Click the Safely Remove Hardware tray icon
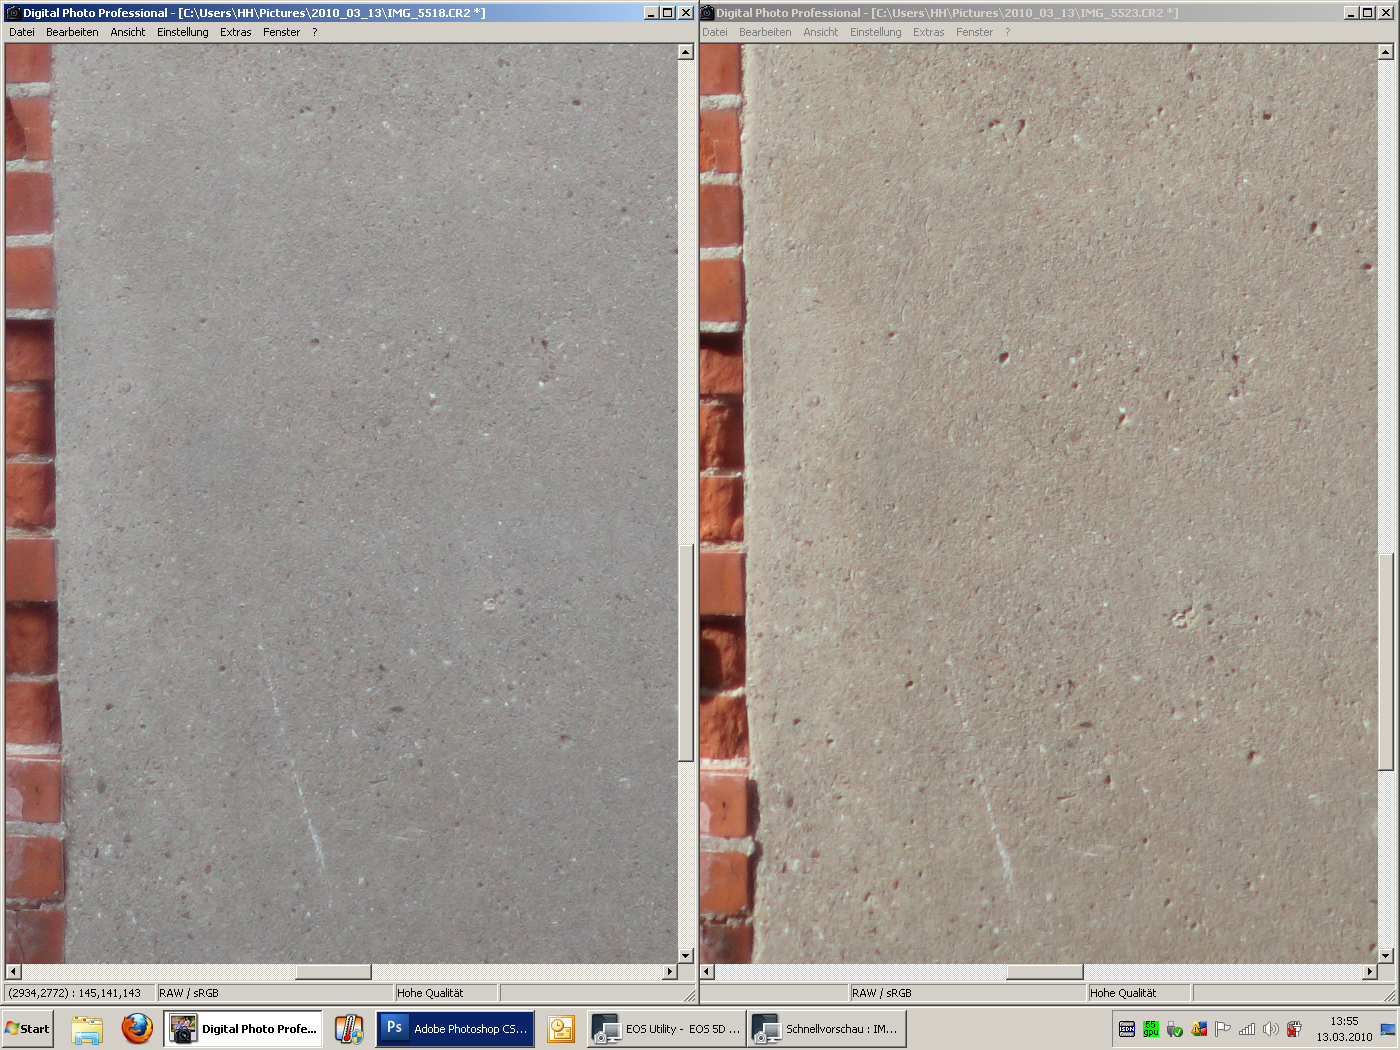This screenshot has height=1050, width=1400. [1175, 1029]
